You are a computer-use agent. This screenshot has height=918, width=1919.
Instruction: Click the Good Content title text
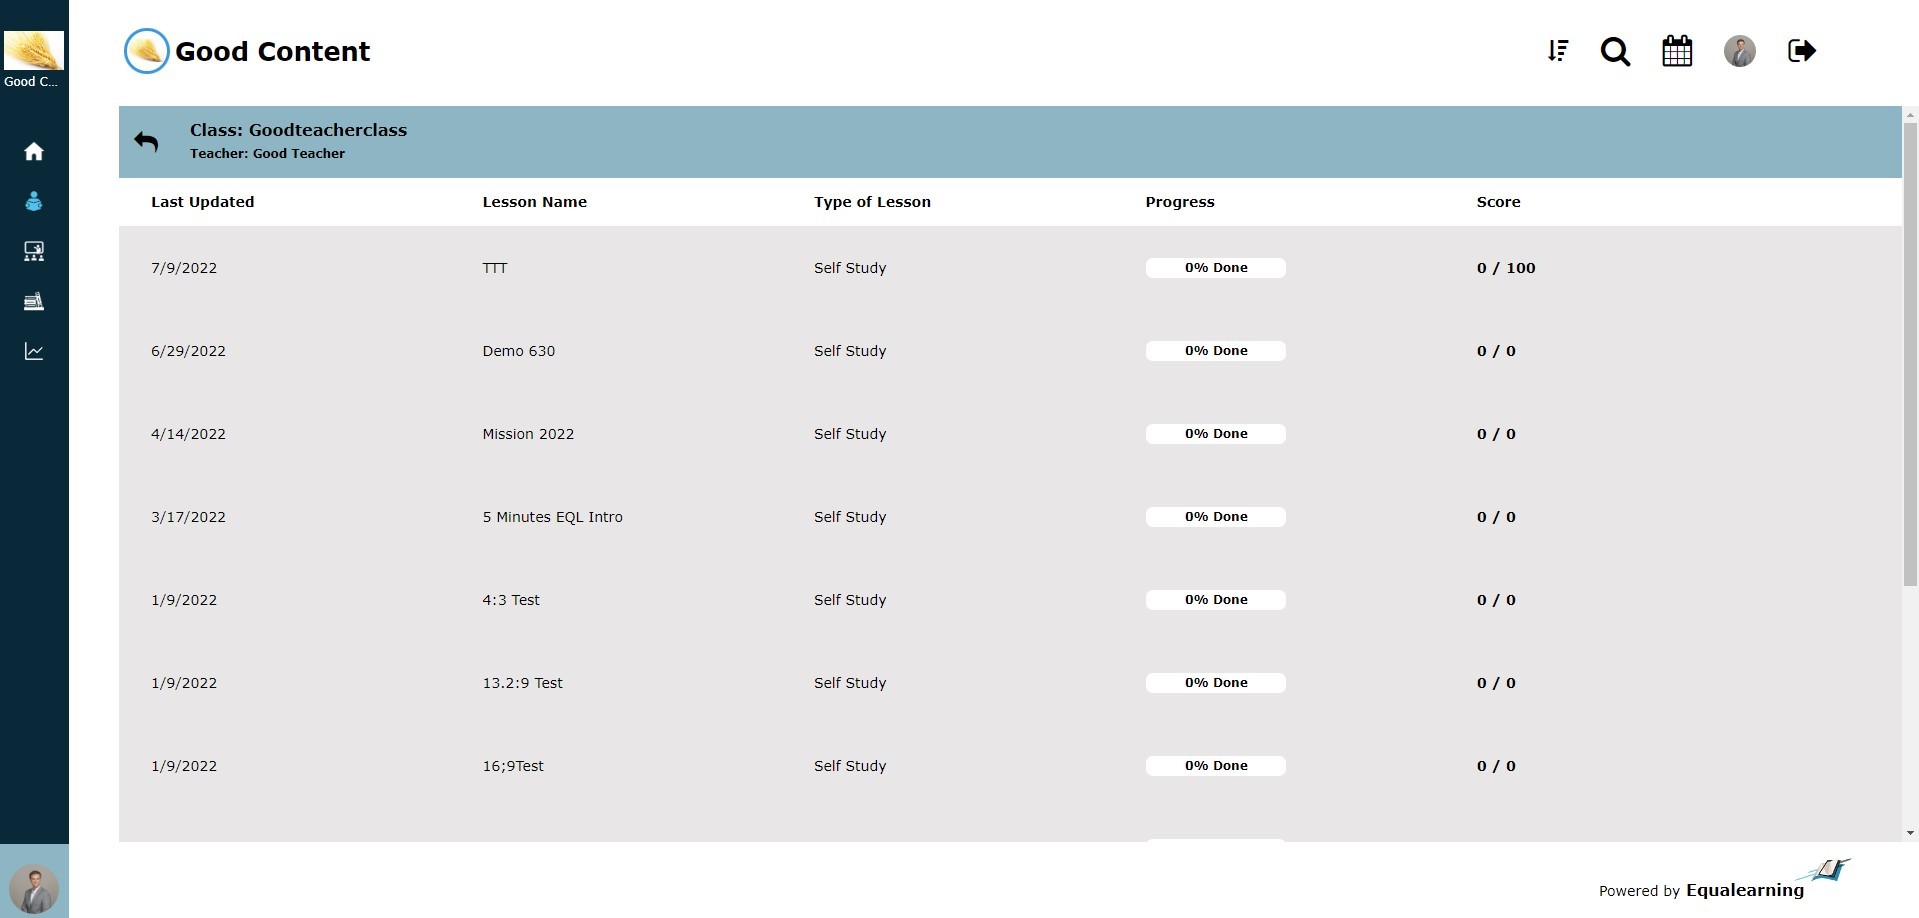[x=272, y=52]
